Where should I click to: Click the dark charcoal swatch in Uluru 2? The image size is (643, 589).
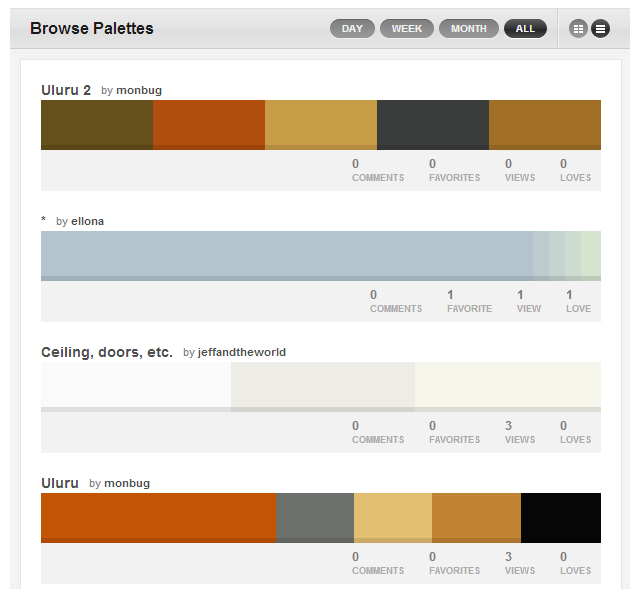click(x=432, y=124)
